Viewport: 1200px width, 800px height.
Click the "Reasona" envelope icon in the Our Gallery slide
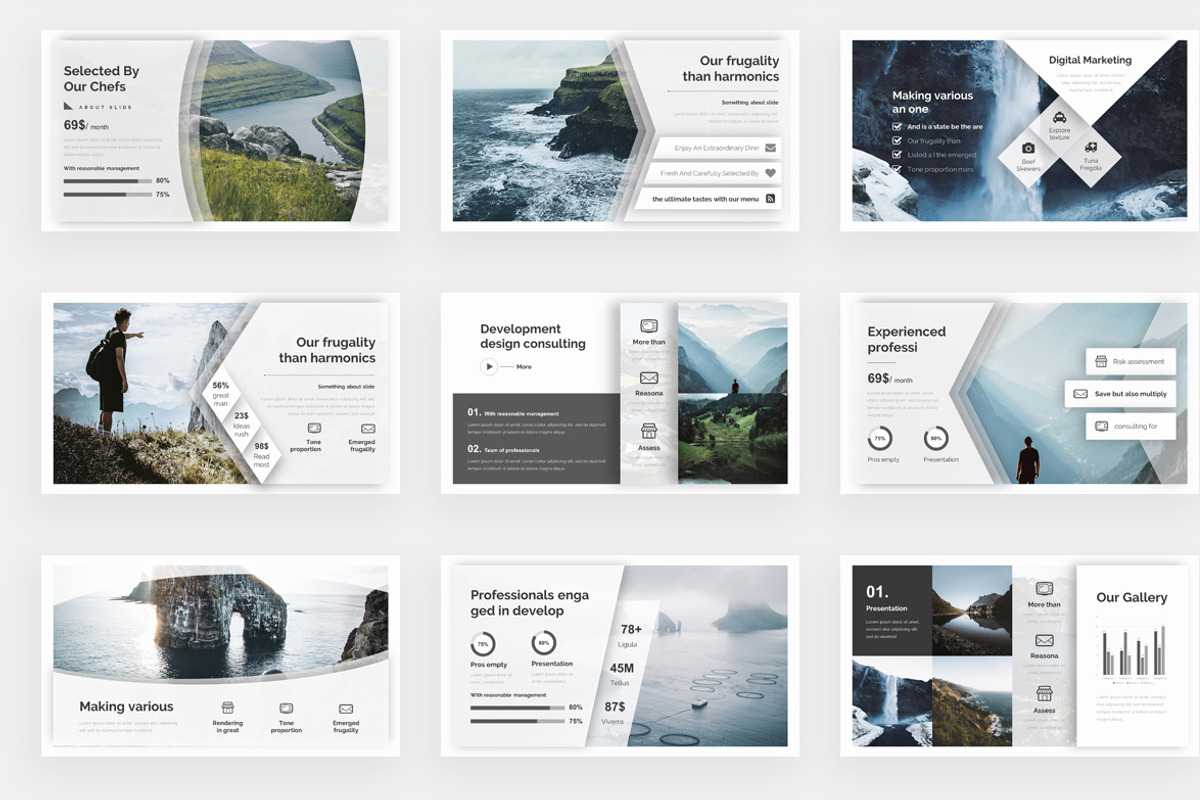tap(1044, 640)
